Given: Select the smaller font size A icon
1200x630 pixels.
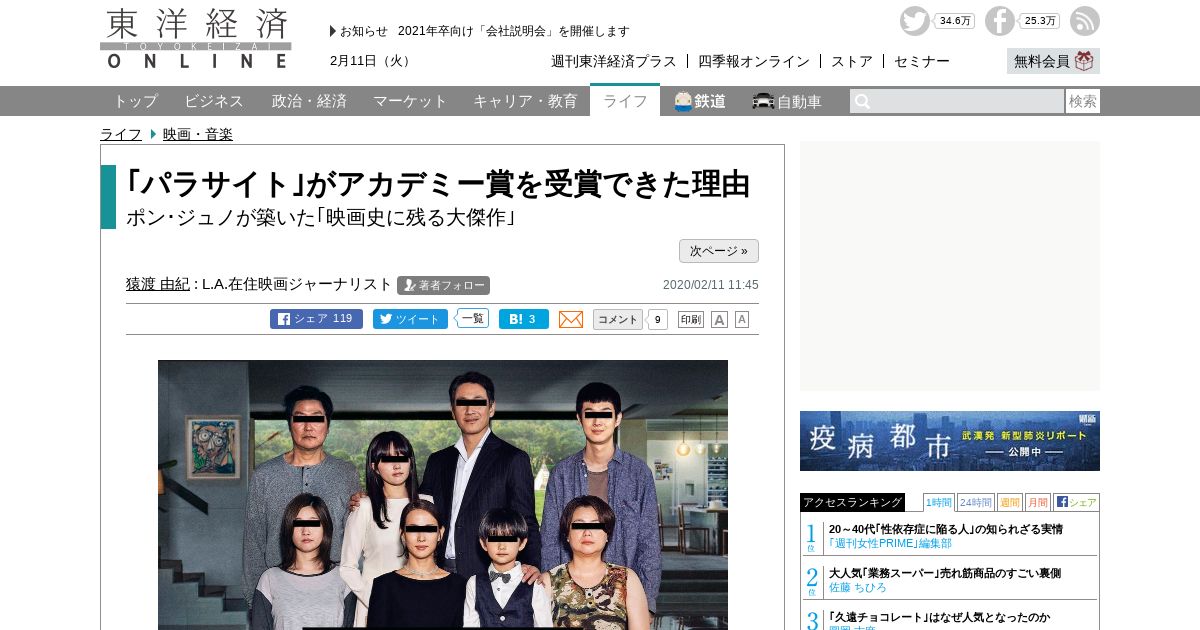Looking at the screenshot, I should (x=742, y=319).
